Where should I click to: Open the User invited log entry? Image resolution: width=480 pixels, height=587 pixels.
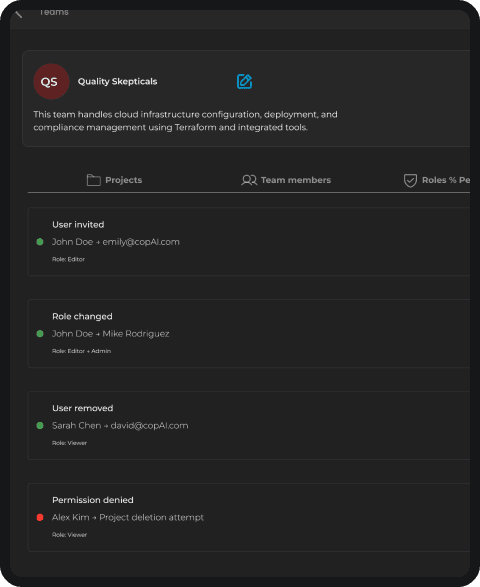pyautogui.click(x=249, y=242)
